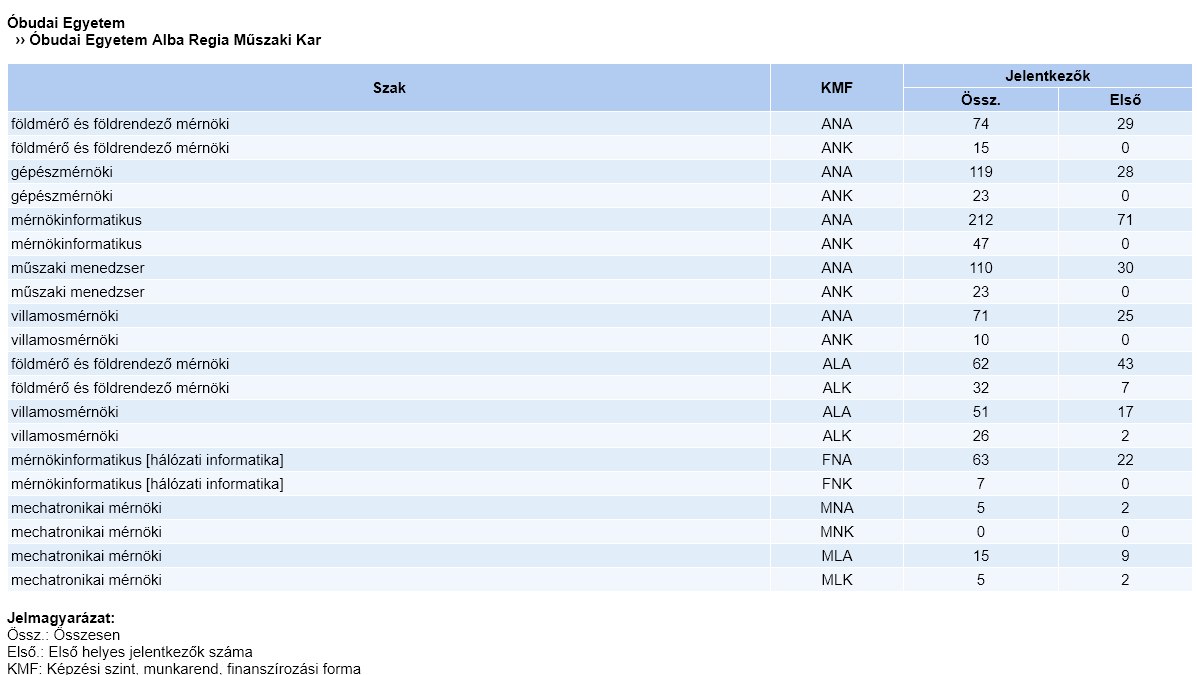Select the cell showing 212 applicants
The image size is (1197, 675).
pos(980,220)
